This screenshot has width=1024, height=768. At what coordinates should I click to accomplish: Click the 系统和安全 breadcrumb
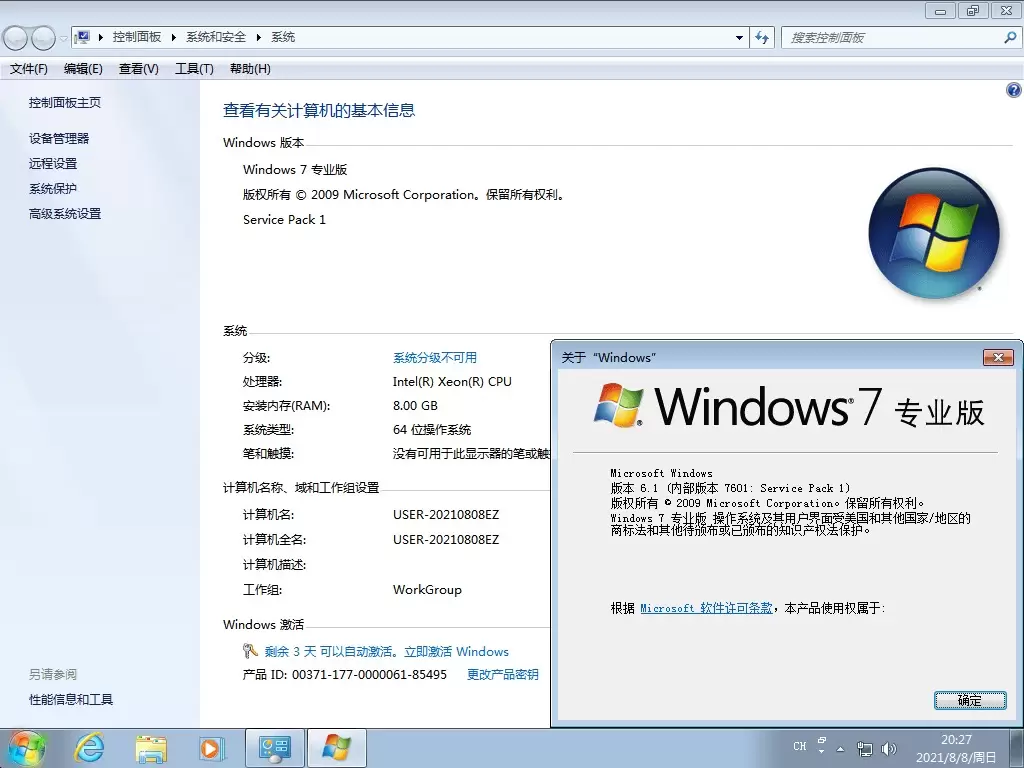pos(216,37)
